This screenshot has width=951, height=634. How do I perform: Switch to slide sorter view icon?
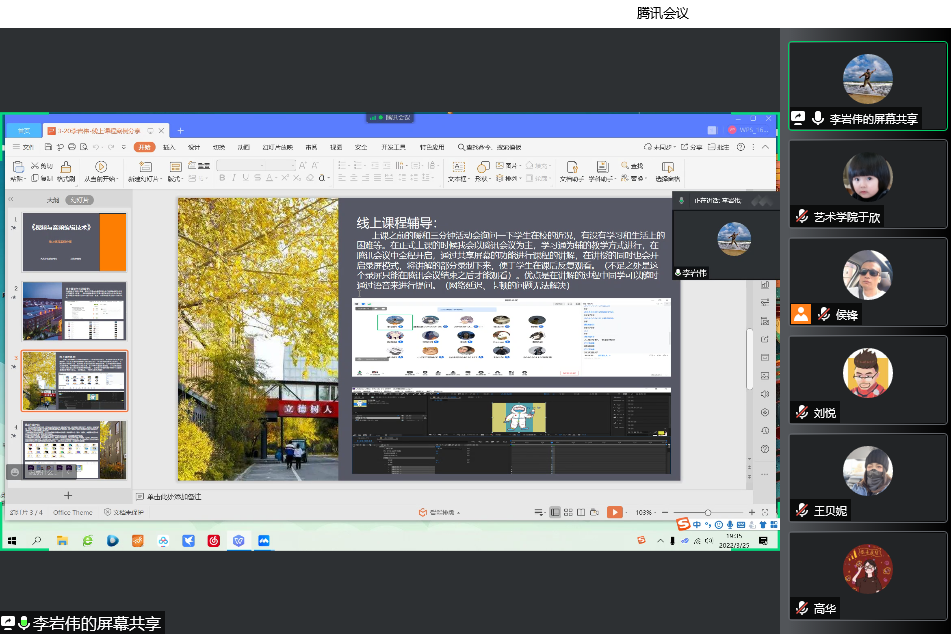[x=568, y=512]
